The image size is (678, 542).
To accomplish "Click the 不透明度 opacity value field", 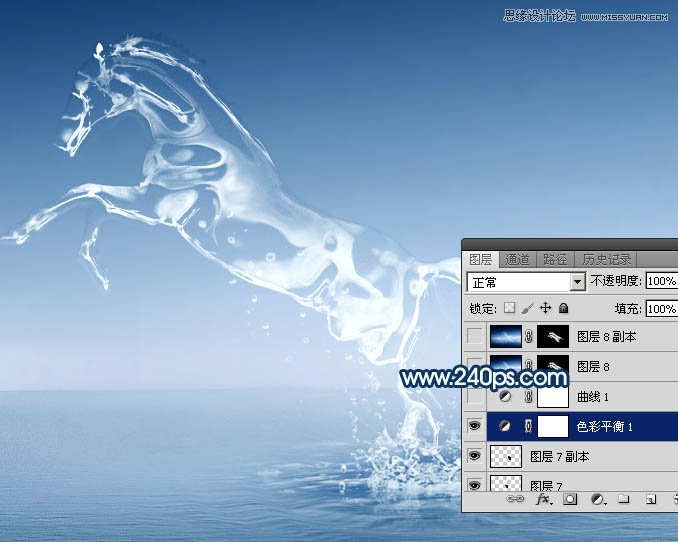I will (661, 282).
